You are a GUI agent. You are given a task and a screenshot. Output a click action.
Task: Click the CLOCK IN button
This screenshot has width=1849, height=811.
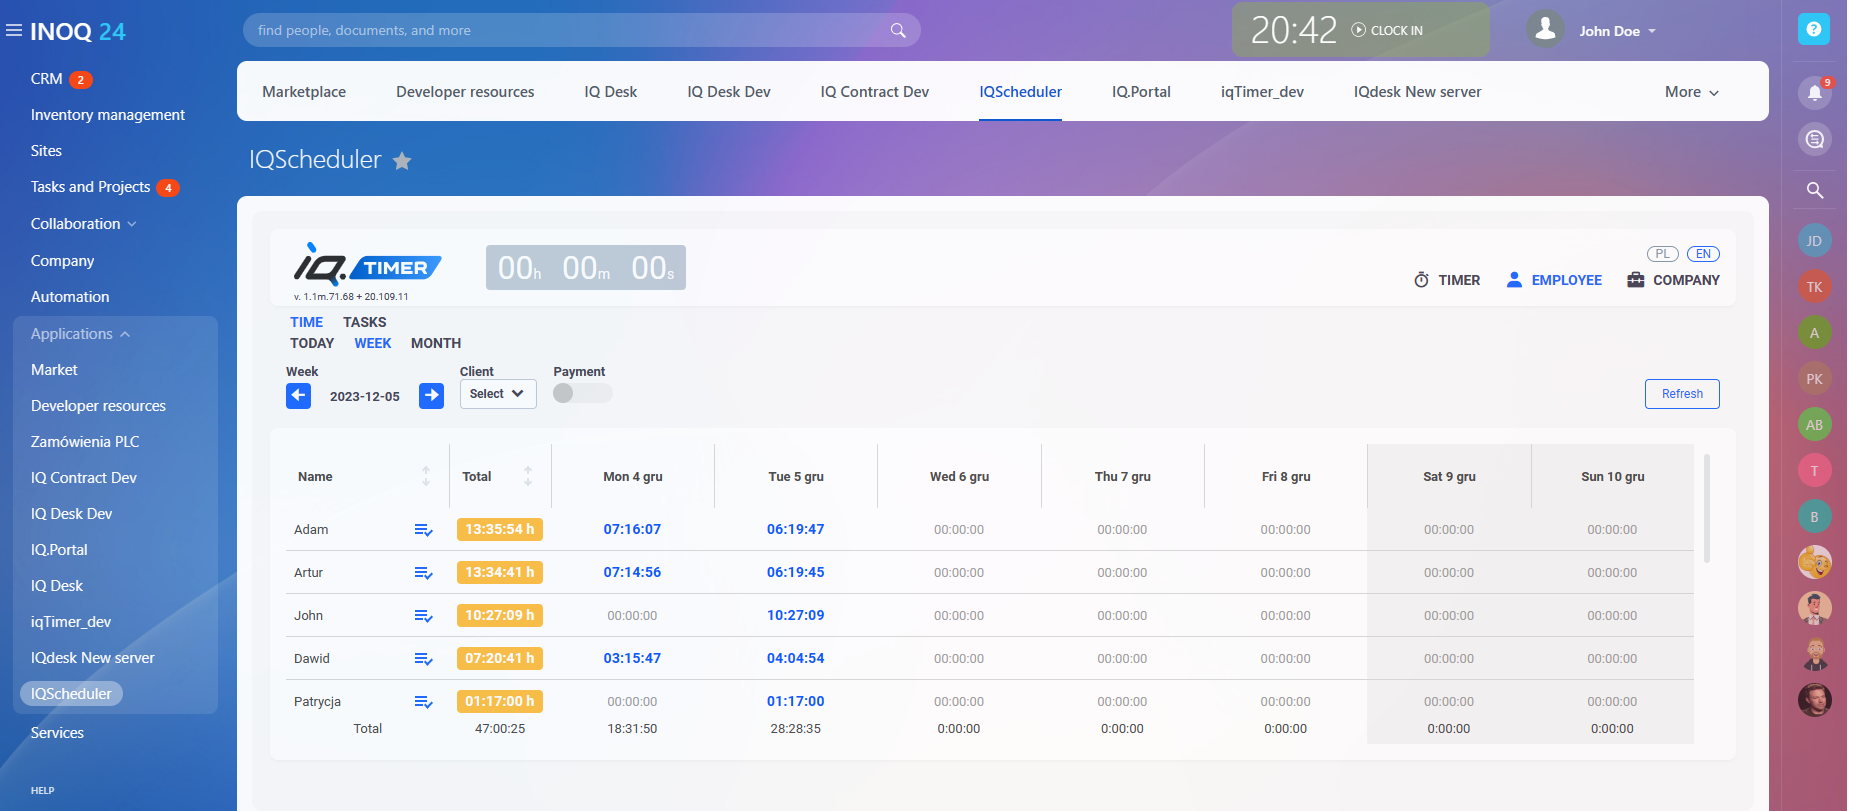[1387, 31]
